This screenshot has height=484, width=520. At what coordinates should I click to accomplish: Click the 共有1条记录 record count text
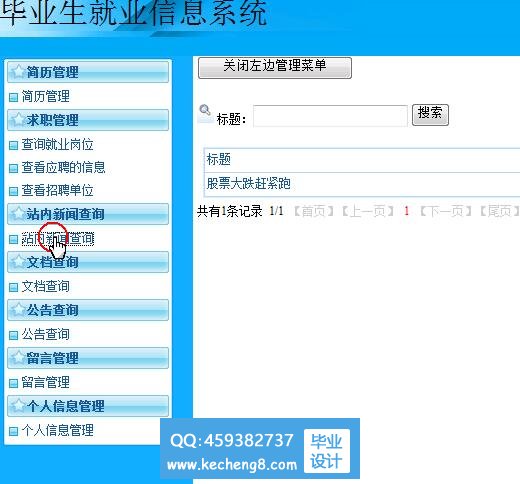(230, 211)
